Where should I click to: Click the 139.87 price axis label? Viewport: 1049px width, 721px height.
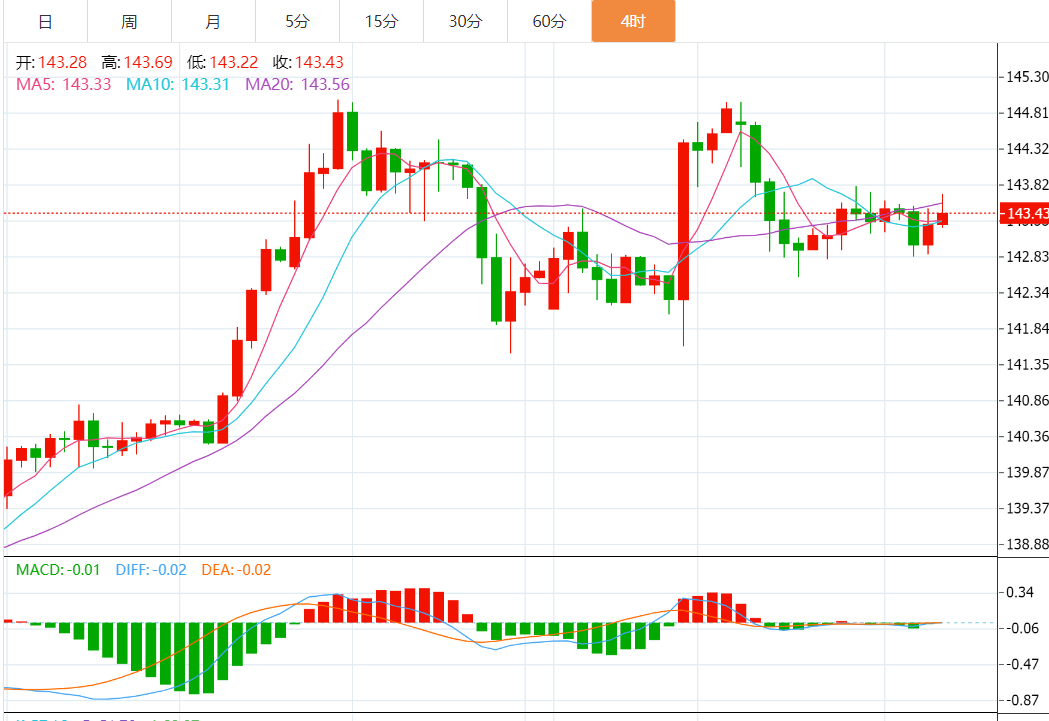[x=1027, y=472]
